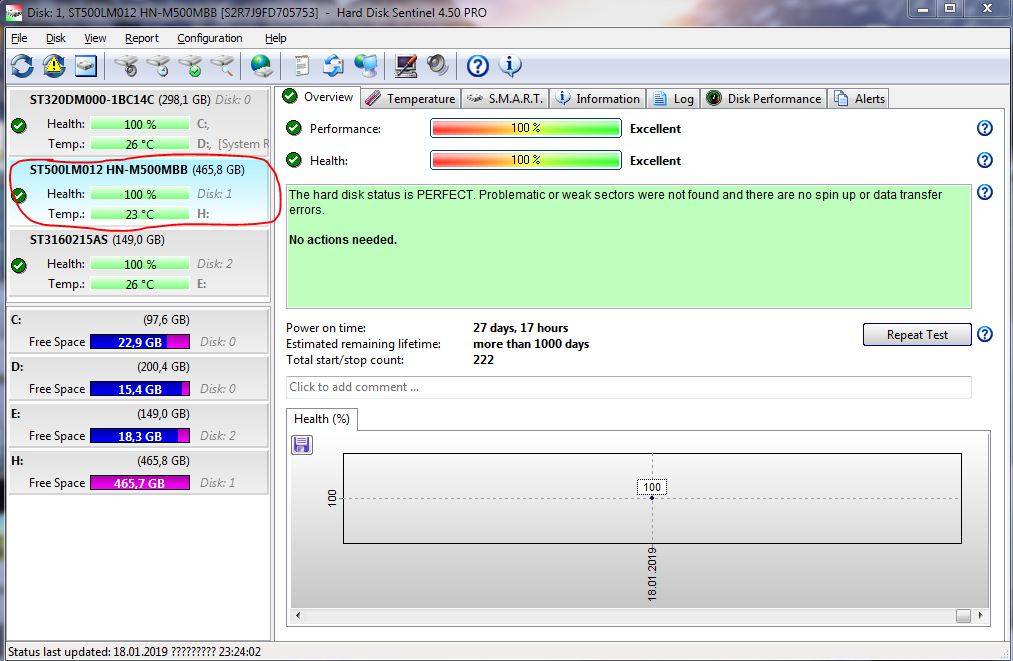Open the View menu

tap(95, 38)
